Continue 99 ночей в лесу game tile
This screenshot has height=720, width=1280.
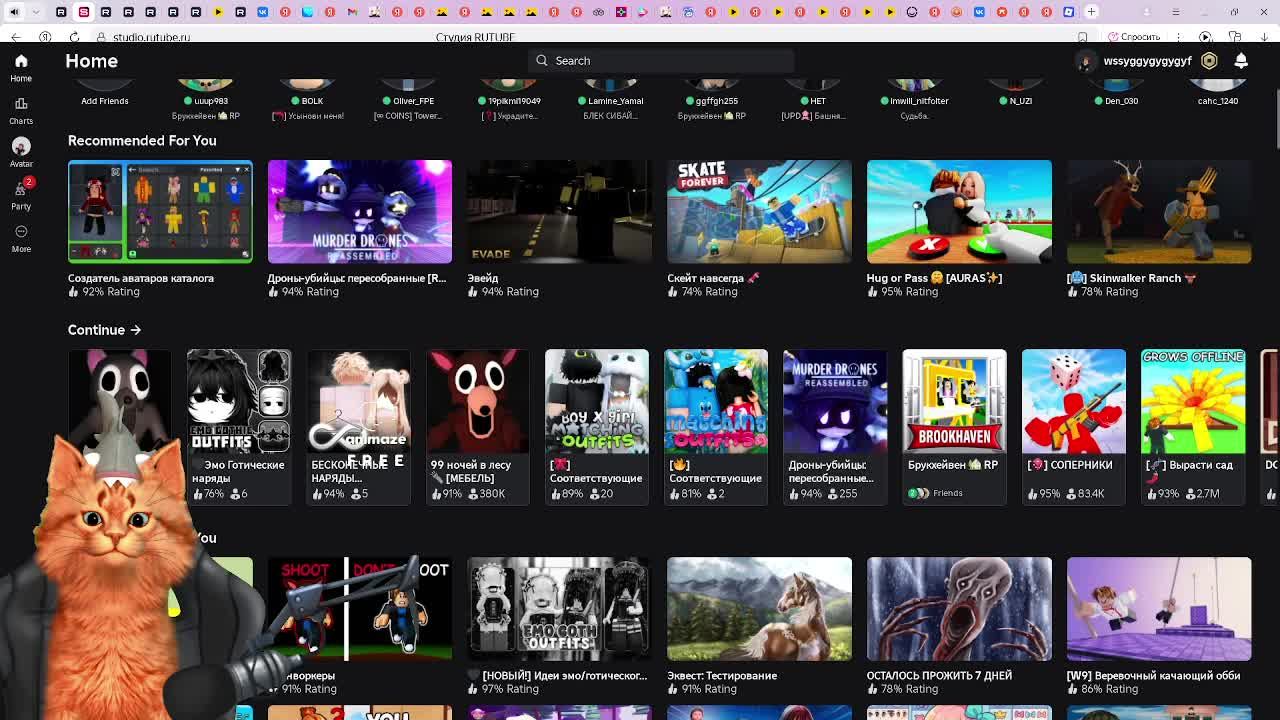(477, 426)
